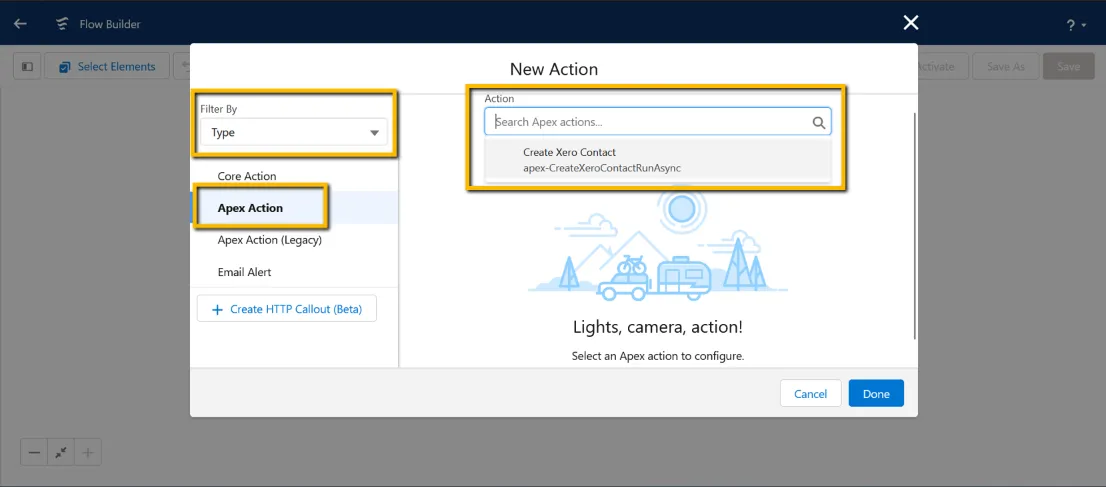
Task: Focus the Search Apex actions field
Action: coord(657,121)
